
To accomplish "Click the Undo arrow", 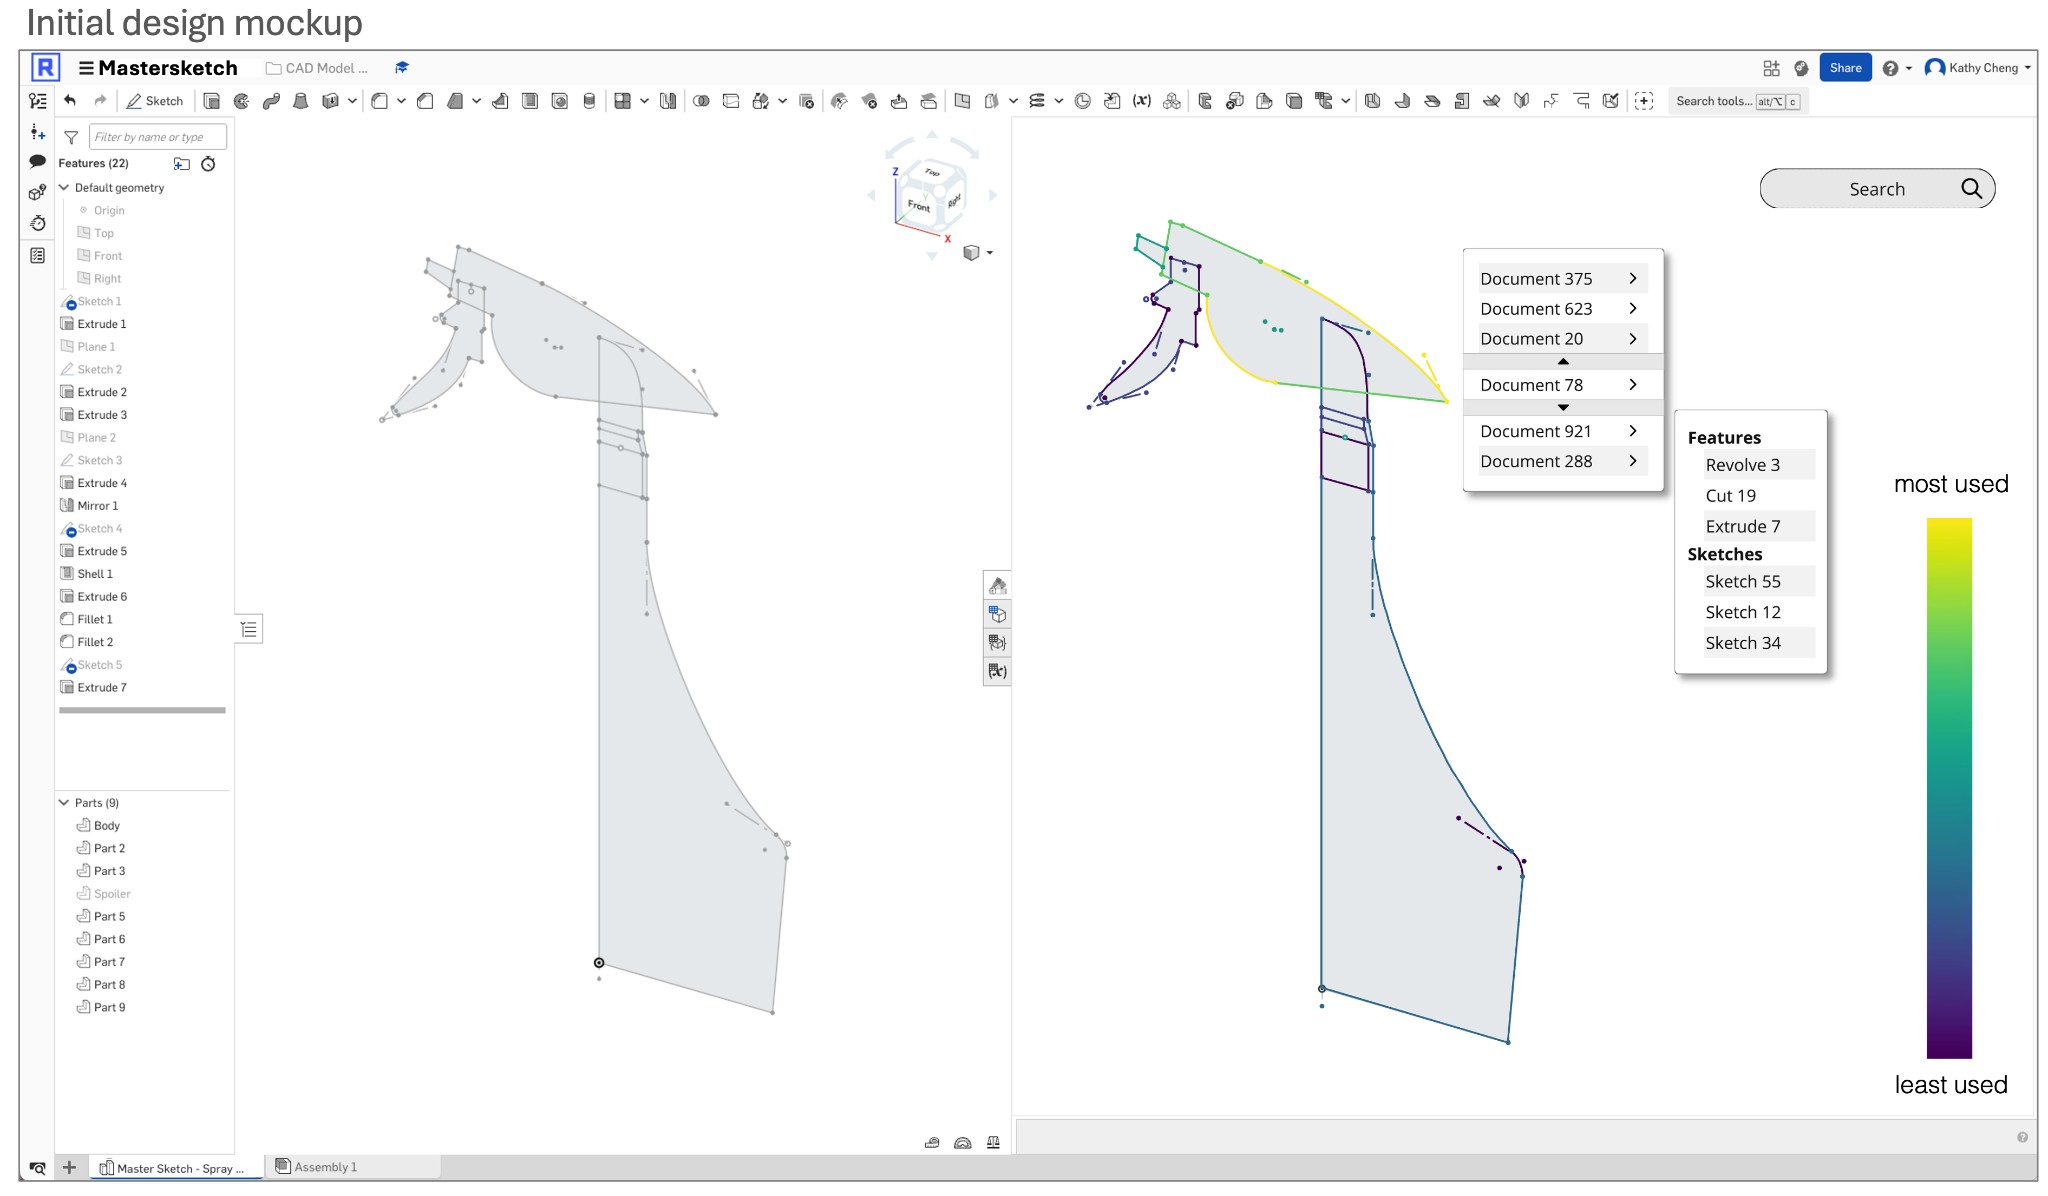I will pyautogui.click(x=70, y=100).
